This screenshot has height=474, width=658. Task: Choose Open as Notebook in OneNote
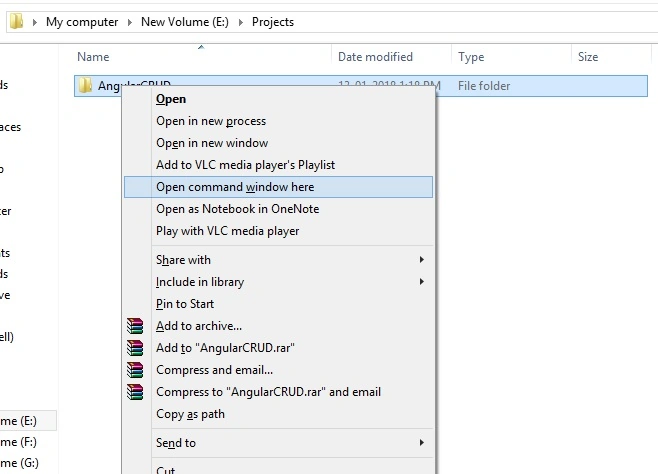[238, 209]
